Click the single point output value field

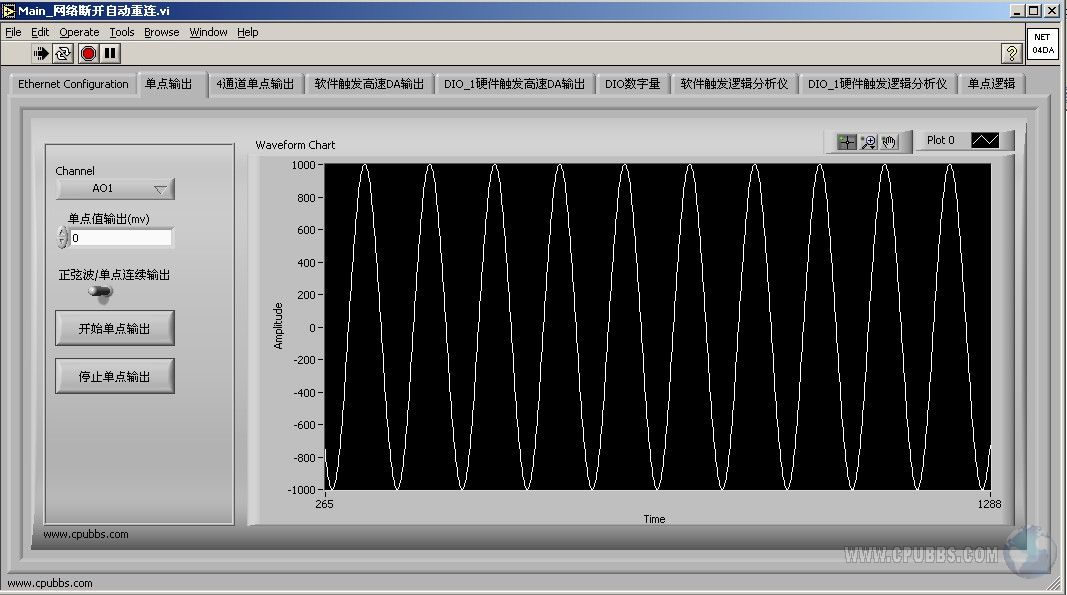pos(121,238)
